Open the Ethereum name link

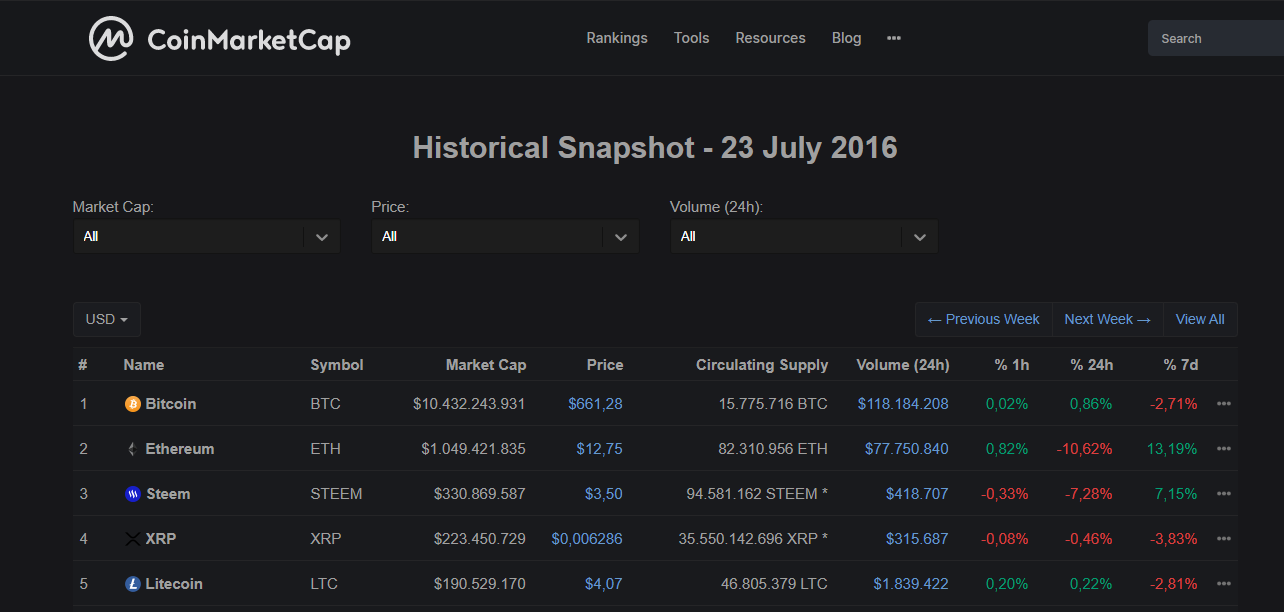click(180, 449)
